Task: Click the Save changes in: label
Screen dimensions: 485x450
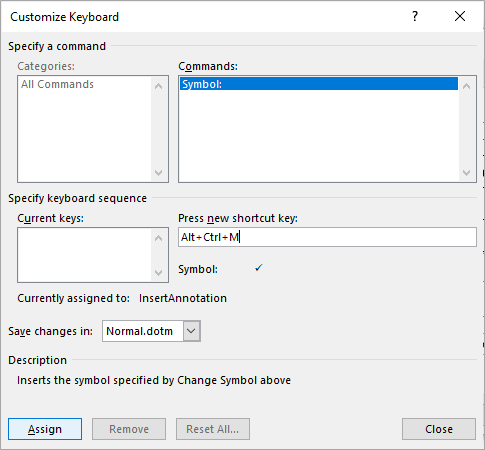Action: (51, 331)
